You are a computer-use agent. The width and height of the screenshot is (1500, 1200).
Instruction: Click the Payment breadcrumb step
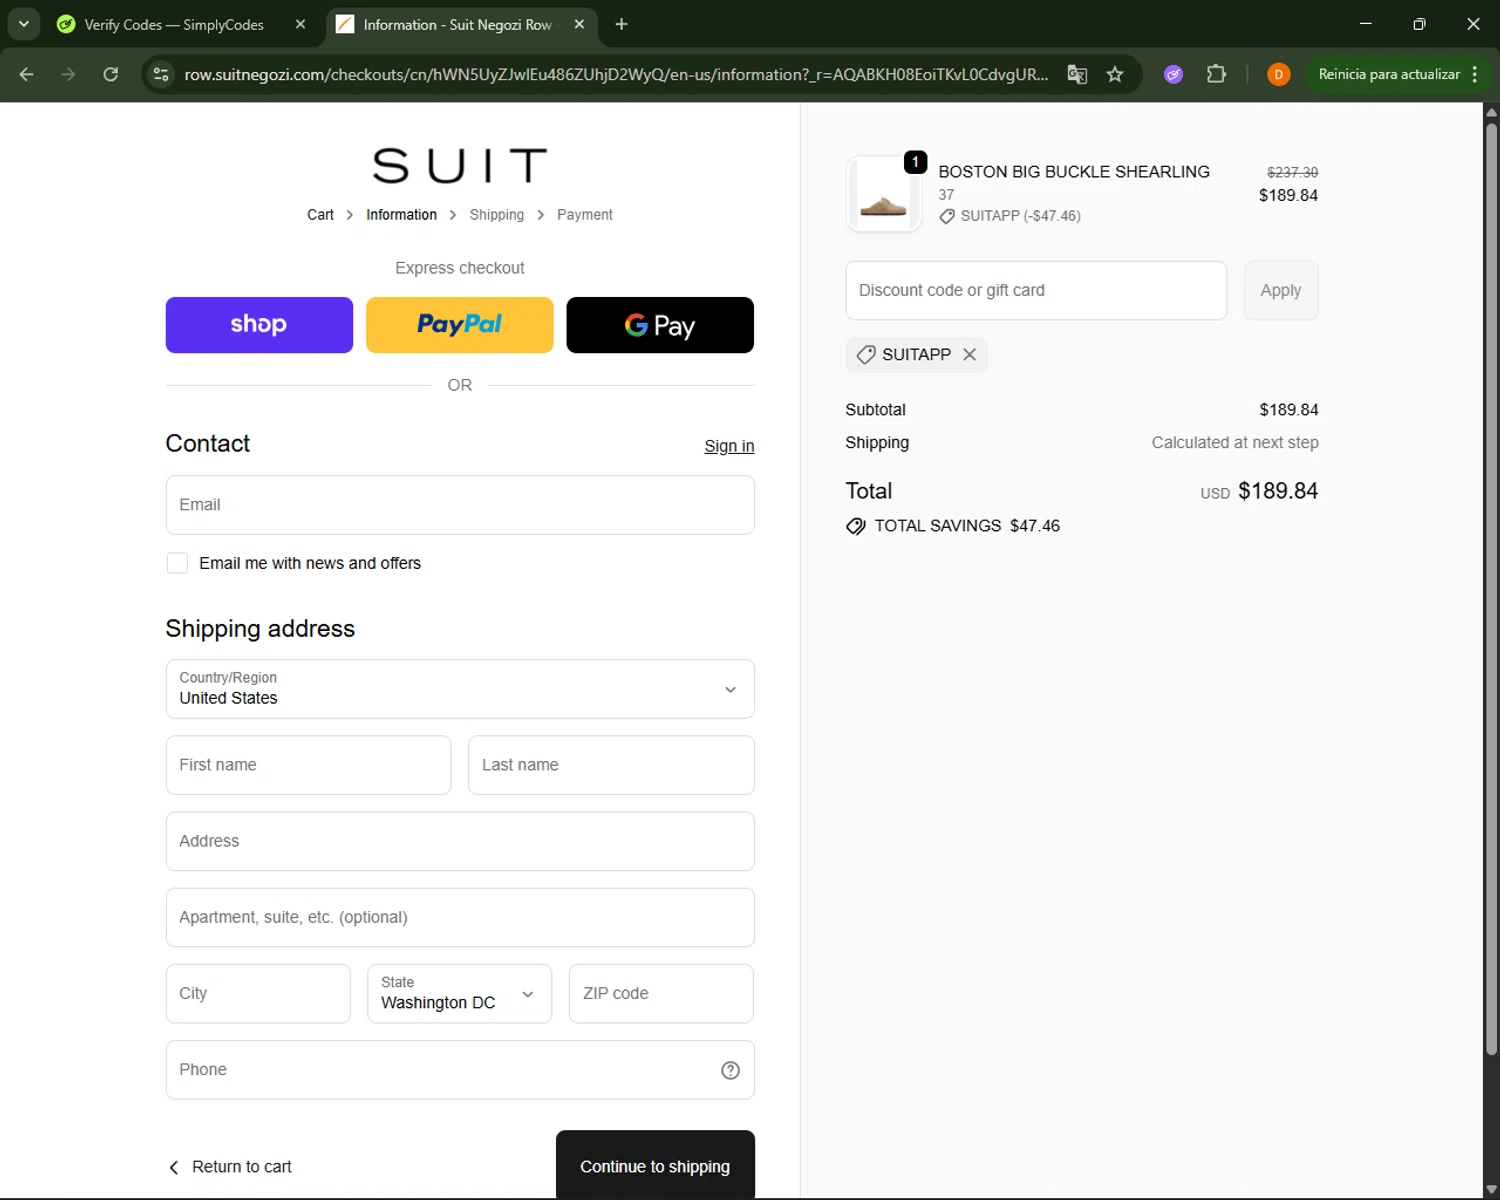(x=585, y=215)
